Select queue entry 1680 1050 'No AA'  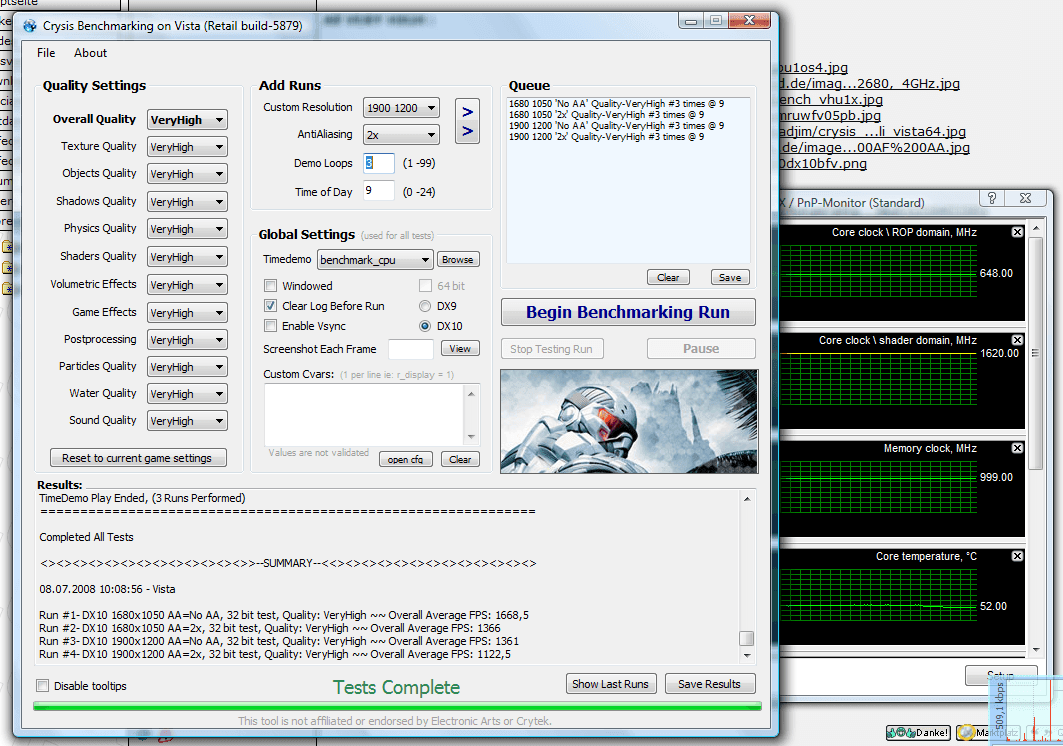[x=616, y=104]
